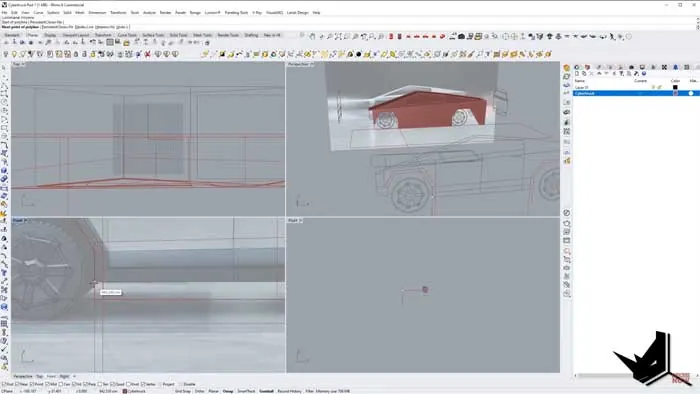Viewport: 700px width, 394px height.
Task: Click the Cybertruck layer color swatch
Action: 675,93
